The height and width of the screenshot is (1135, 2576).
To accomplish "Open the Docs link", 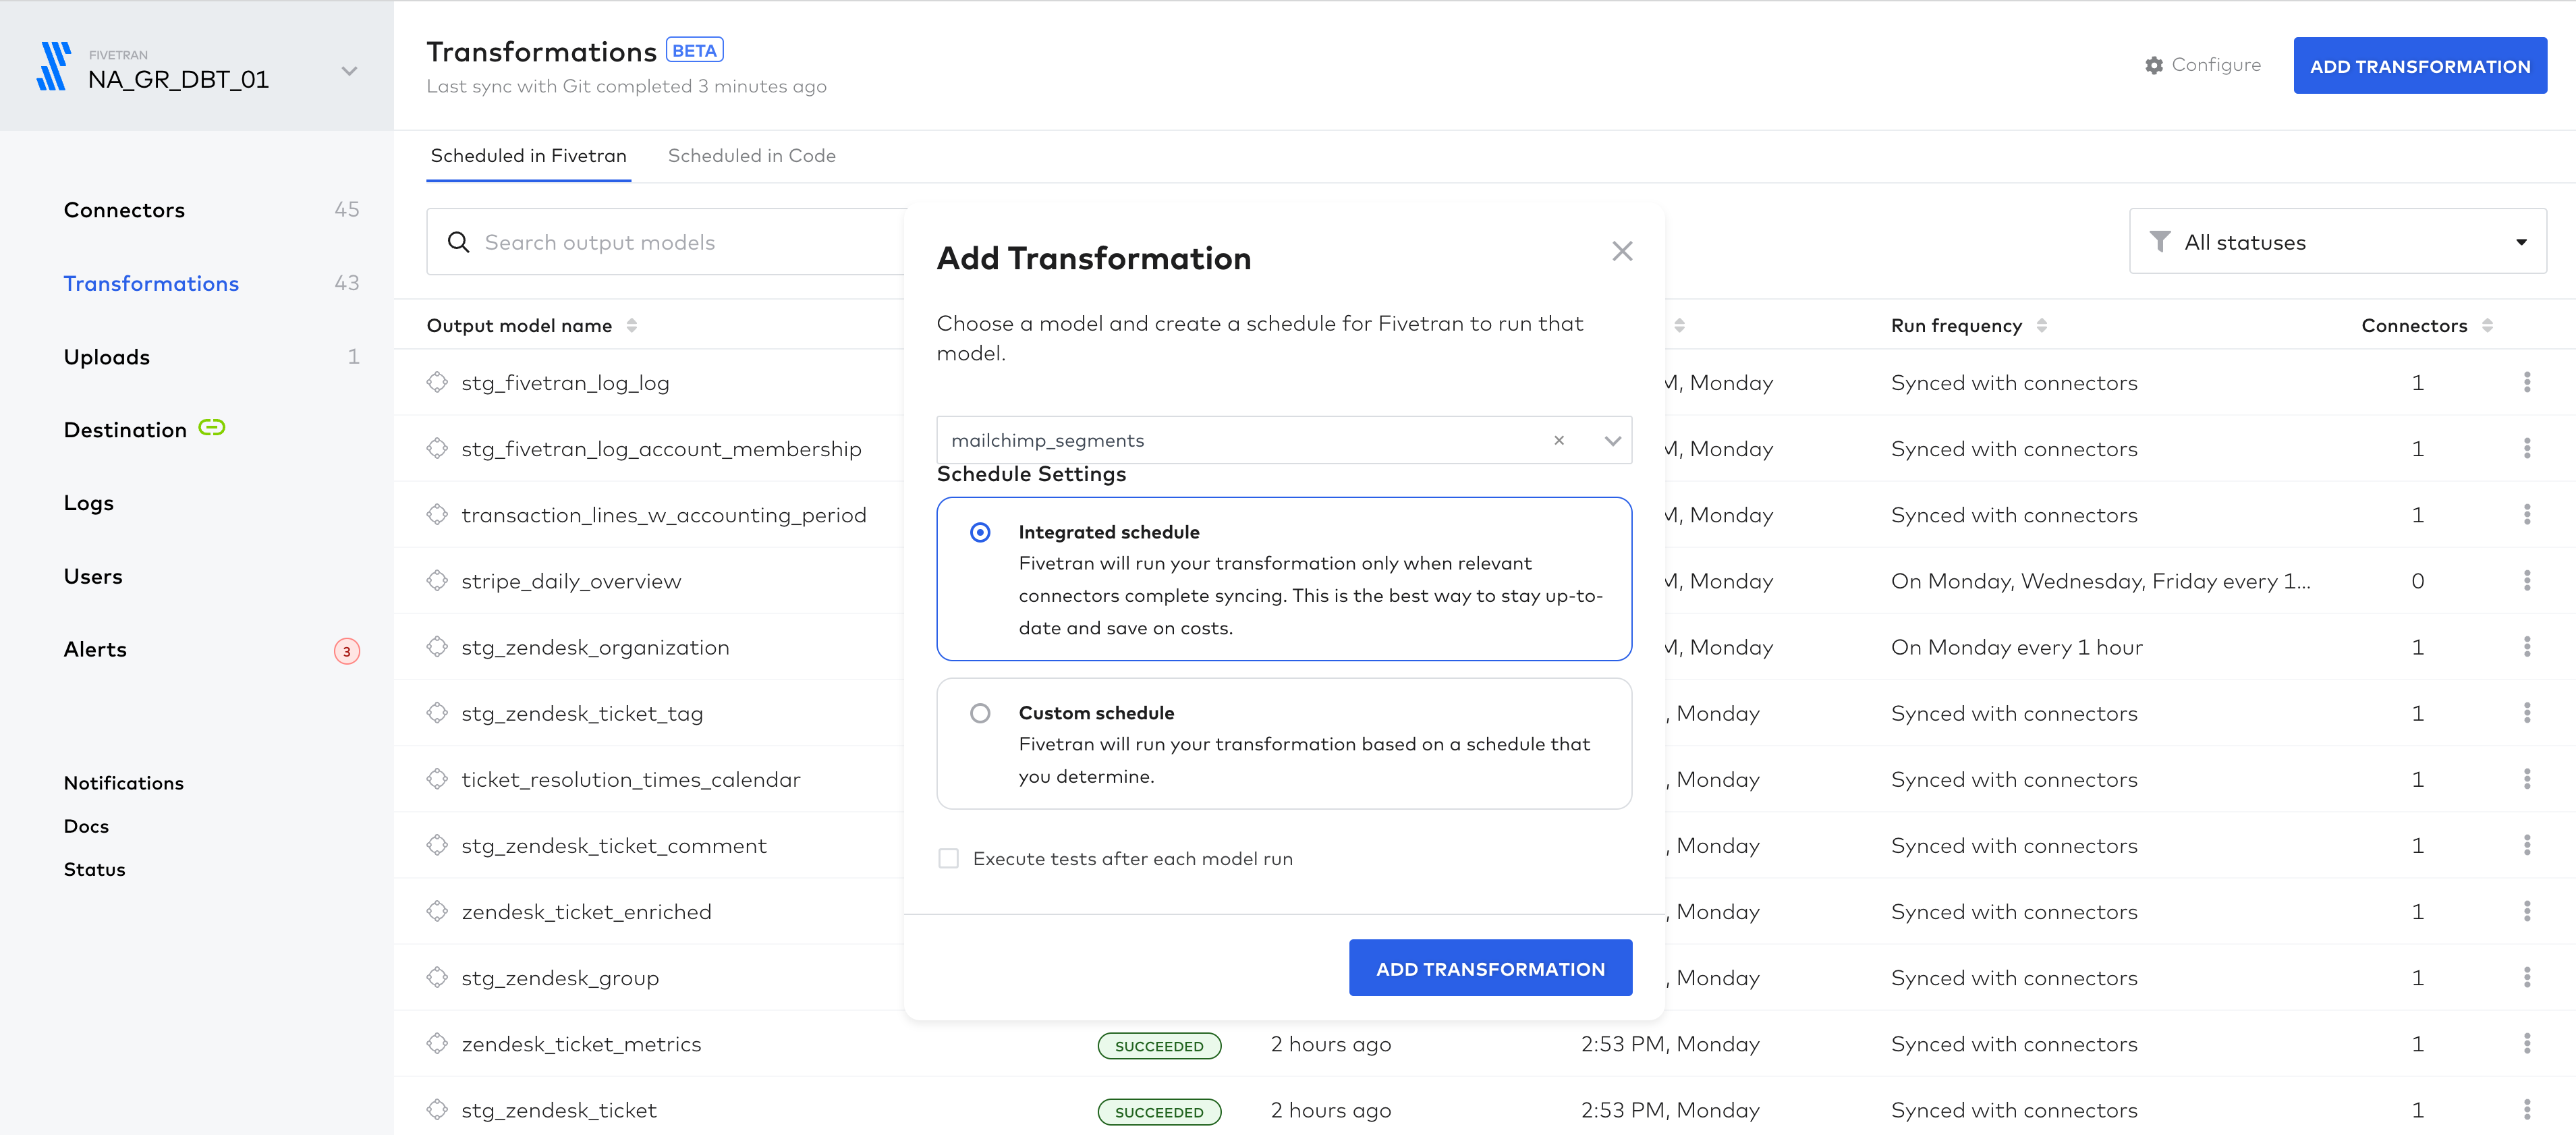I will (x=86, y=826).
